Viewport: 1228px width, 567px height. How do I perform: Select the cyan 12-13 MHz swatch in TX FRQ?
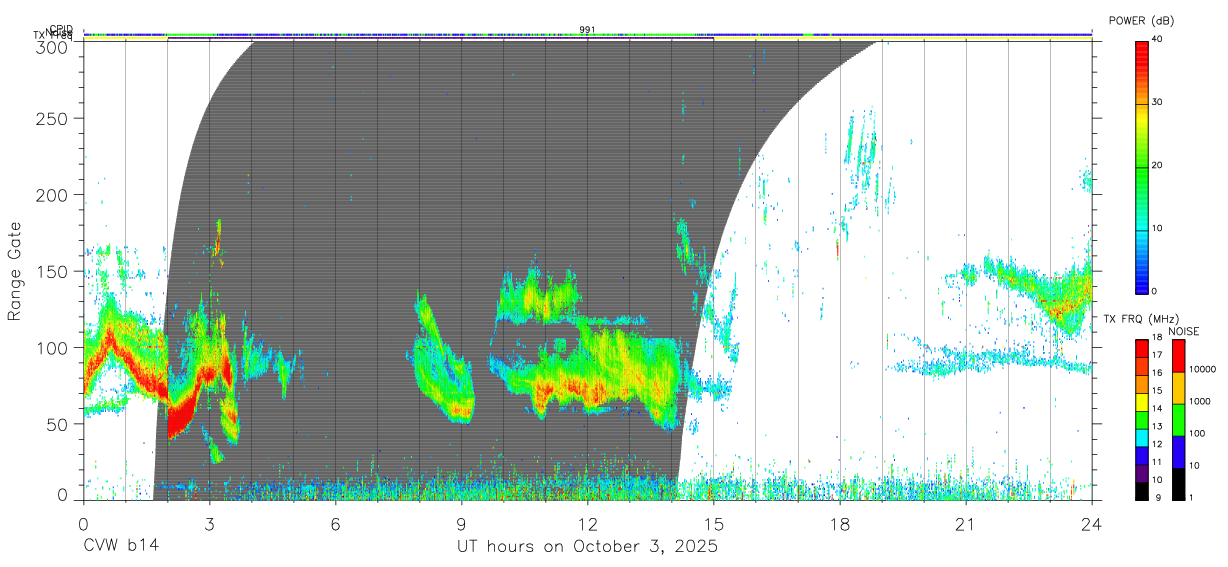[1142, 437]
